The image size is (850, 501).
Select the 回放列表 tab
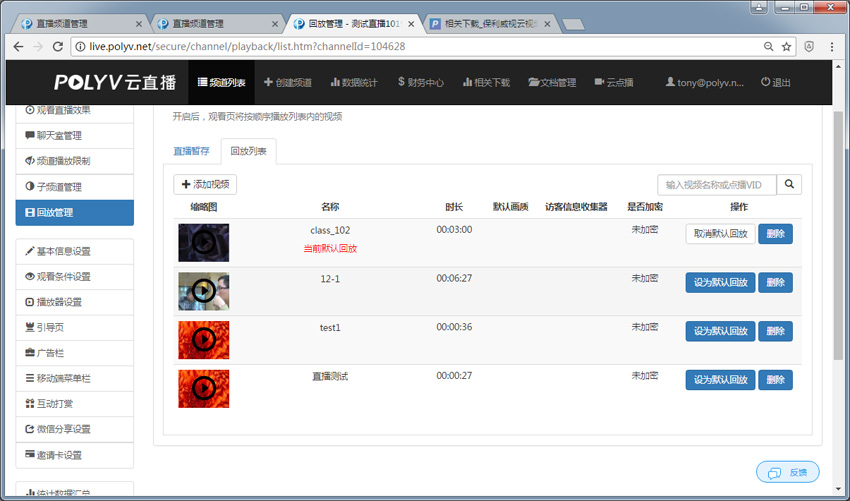248,151
